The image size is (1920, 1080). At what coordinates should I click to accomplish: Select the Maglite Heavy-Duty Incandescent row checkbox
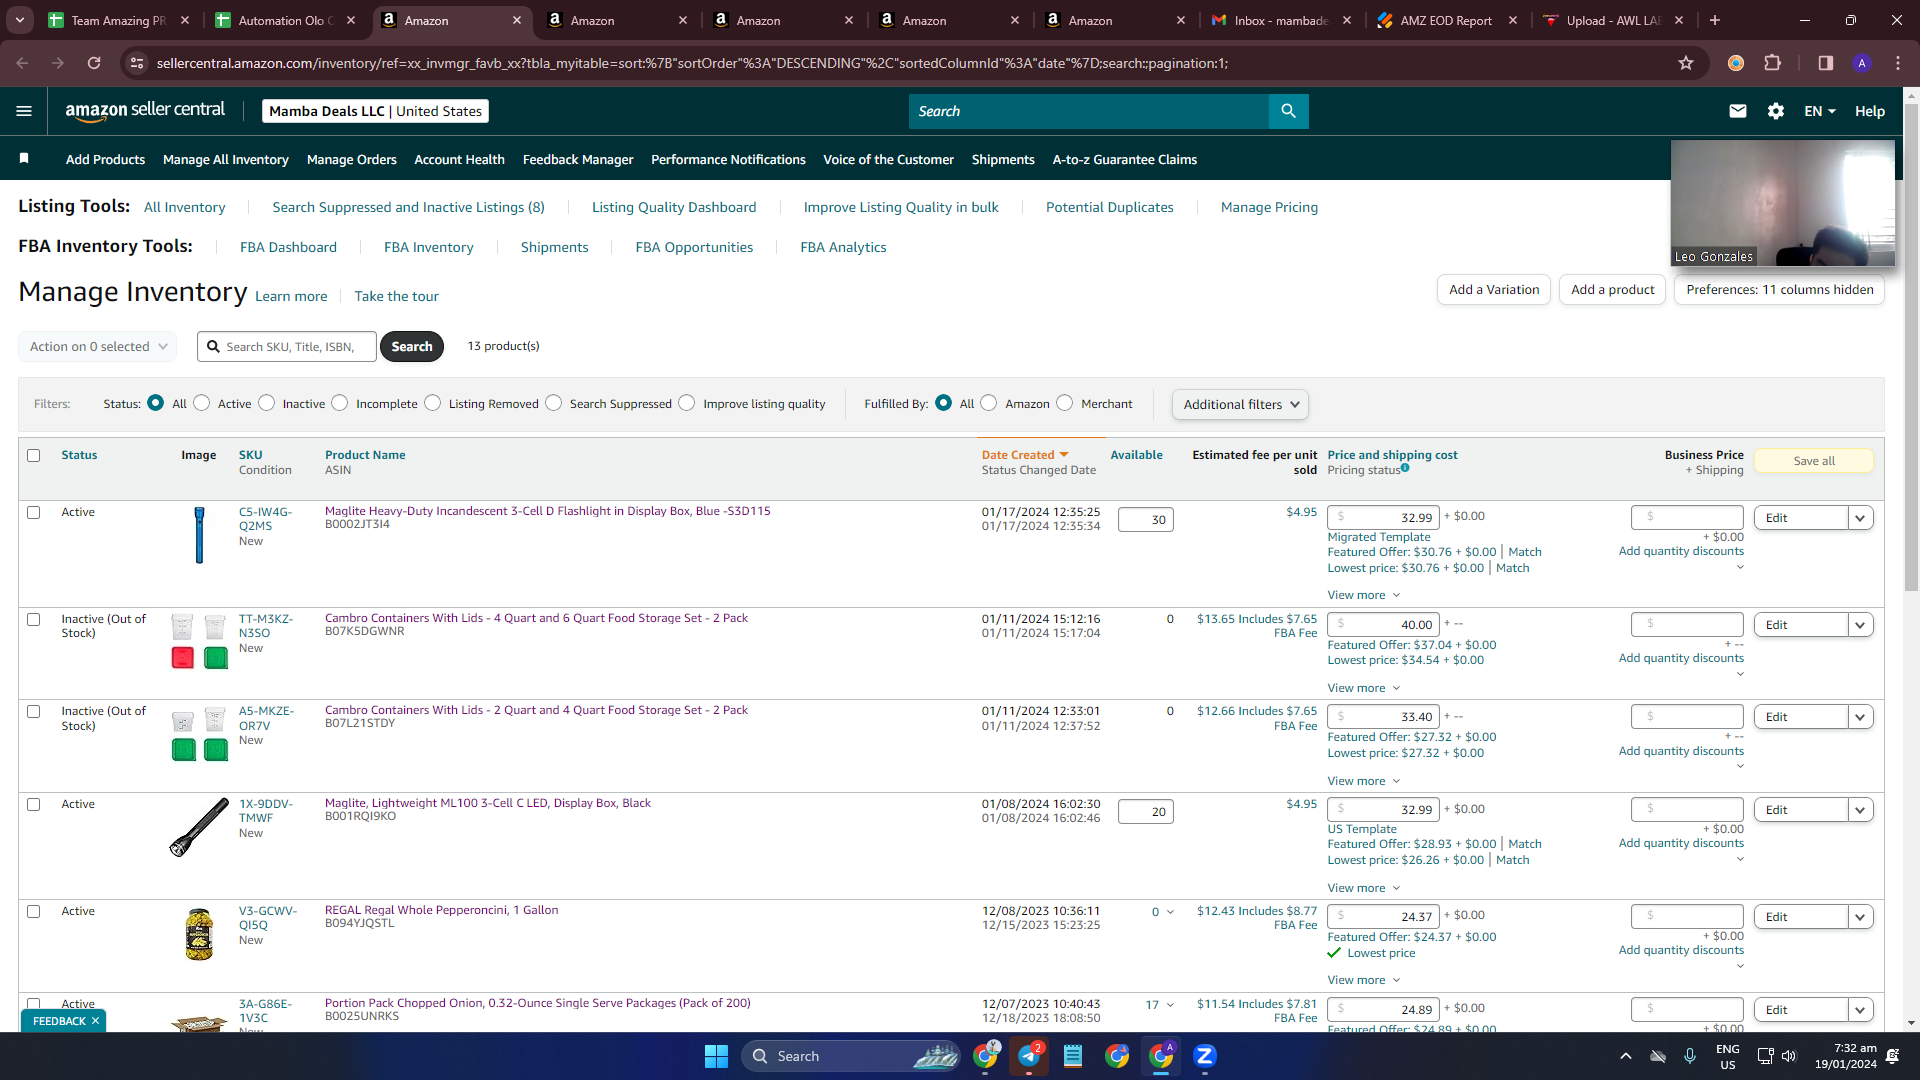tap(33, 512)
